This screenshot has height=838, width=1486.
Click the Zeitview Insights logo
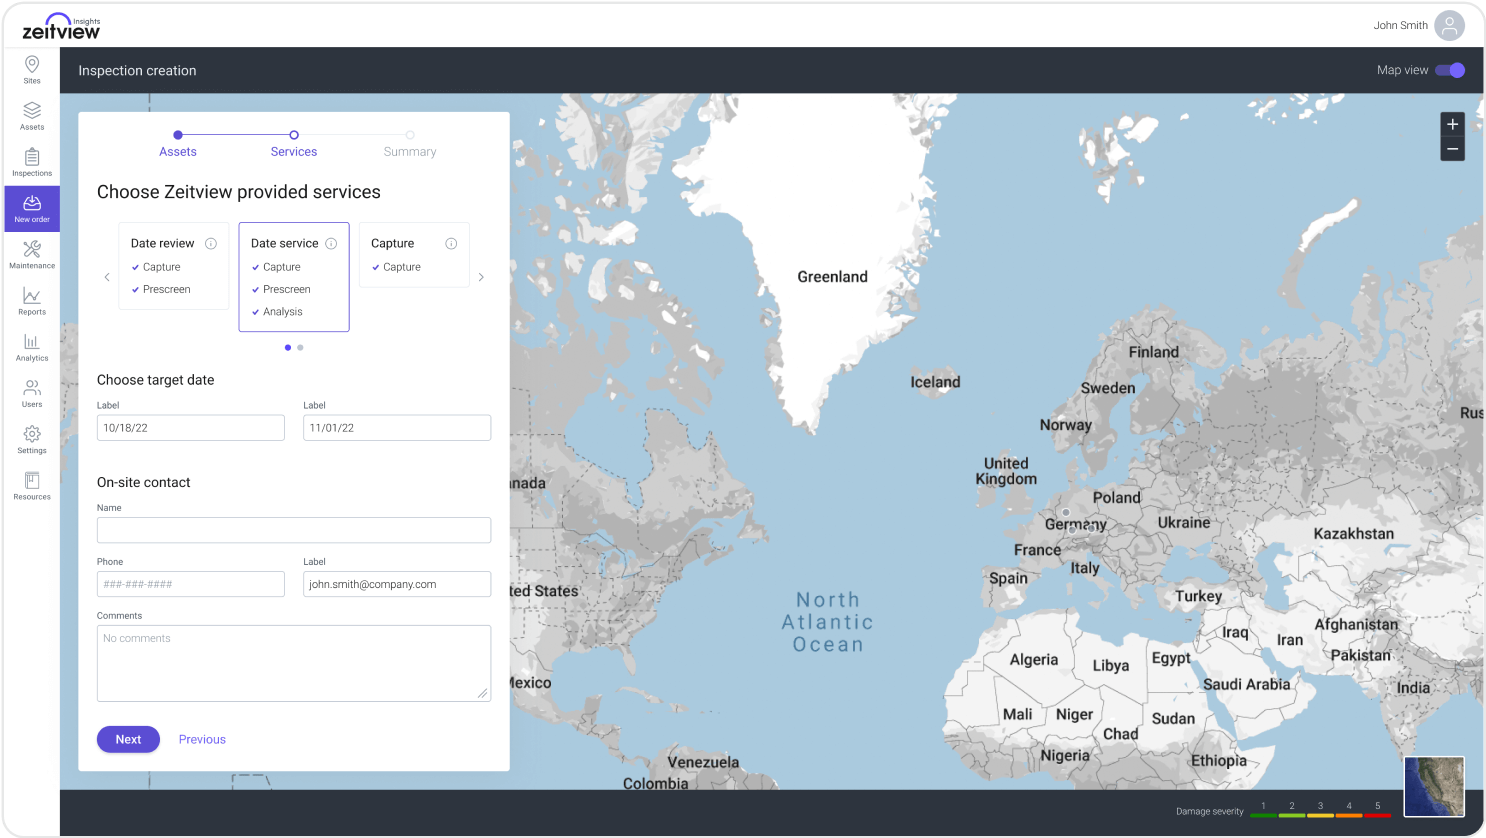pyautogui.click(x=61, y=26)
